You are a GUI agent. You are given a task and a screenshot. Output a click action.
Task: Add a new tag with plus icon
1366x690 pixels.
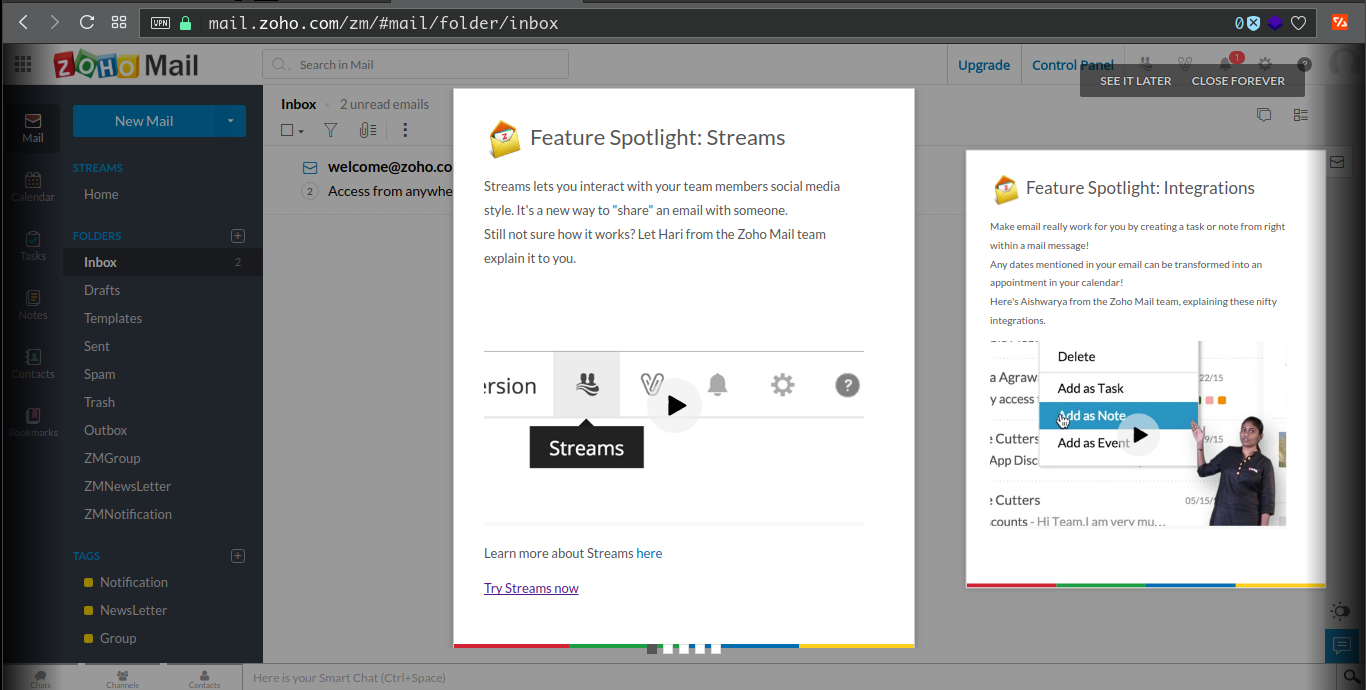click(x=238, y=556)
